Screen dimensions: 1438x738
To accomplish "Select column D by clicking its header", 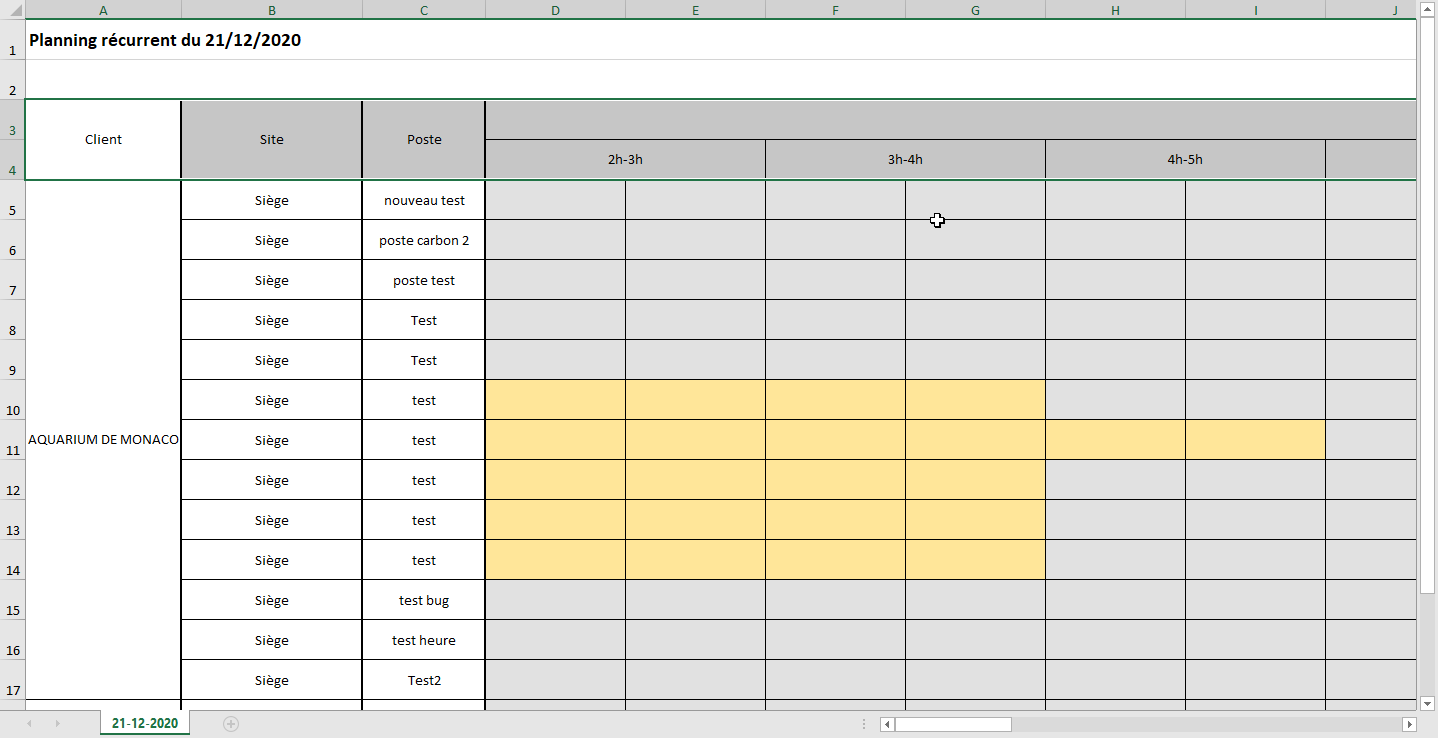I will 554,10.
